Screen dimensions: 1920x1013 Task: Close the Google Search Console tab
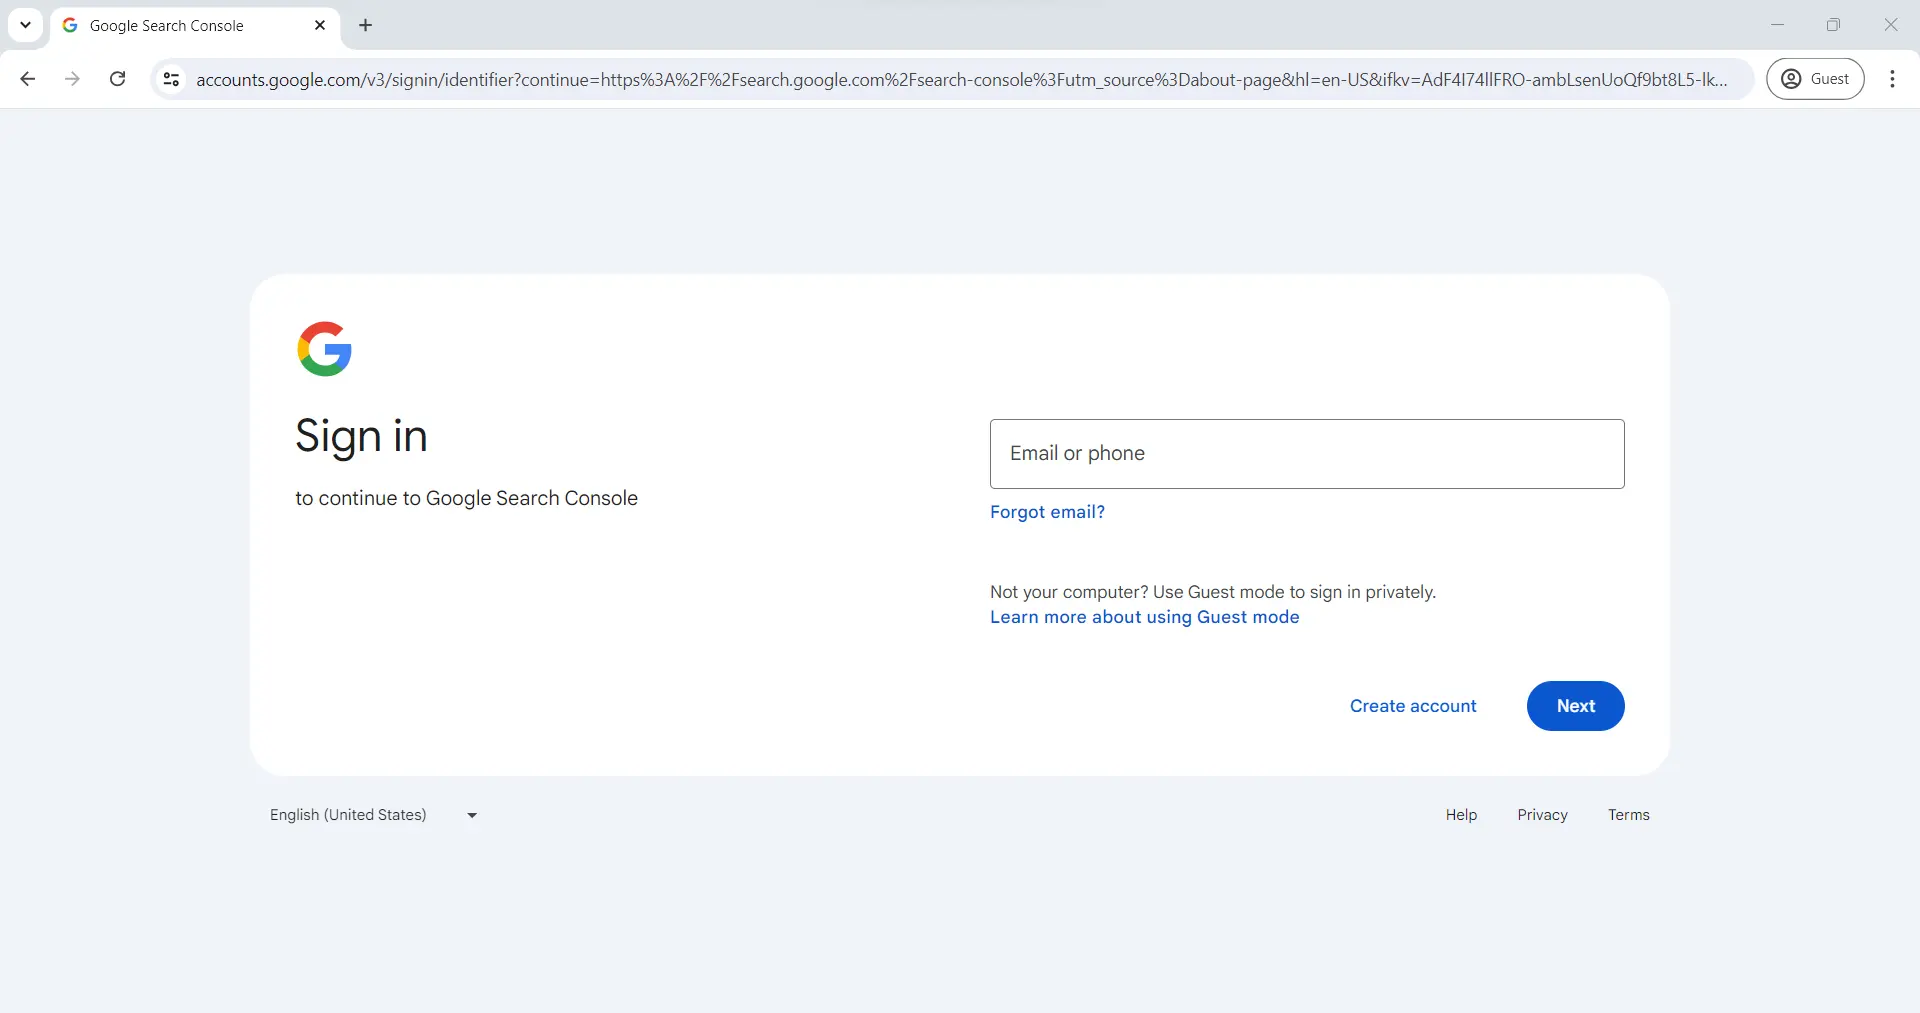(320, 25)
